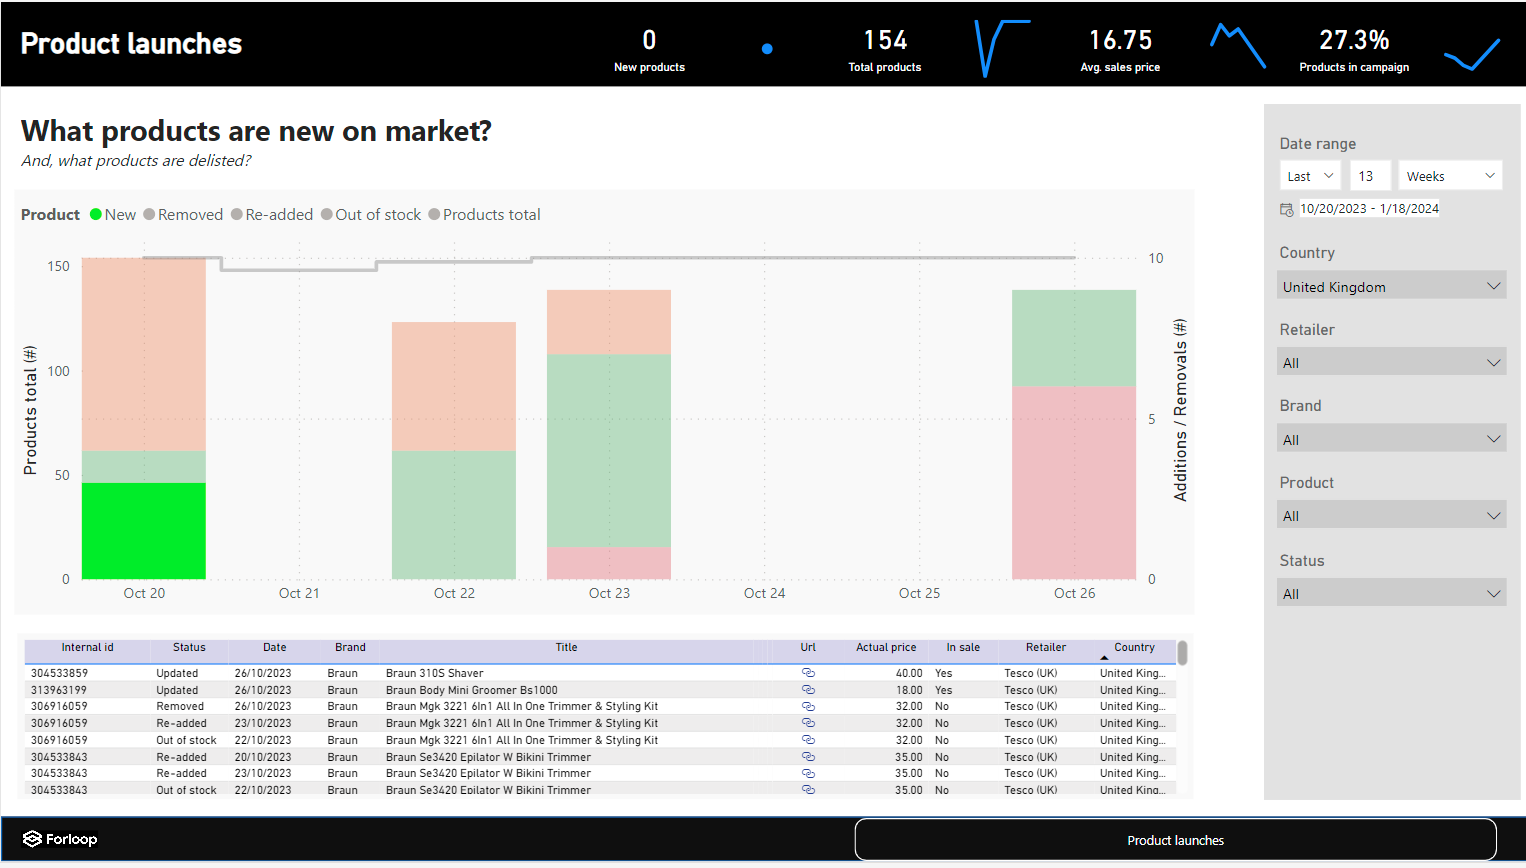Click the Products in campaign sparkline

(x=1472, y=55)
